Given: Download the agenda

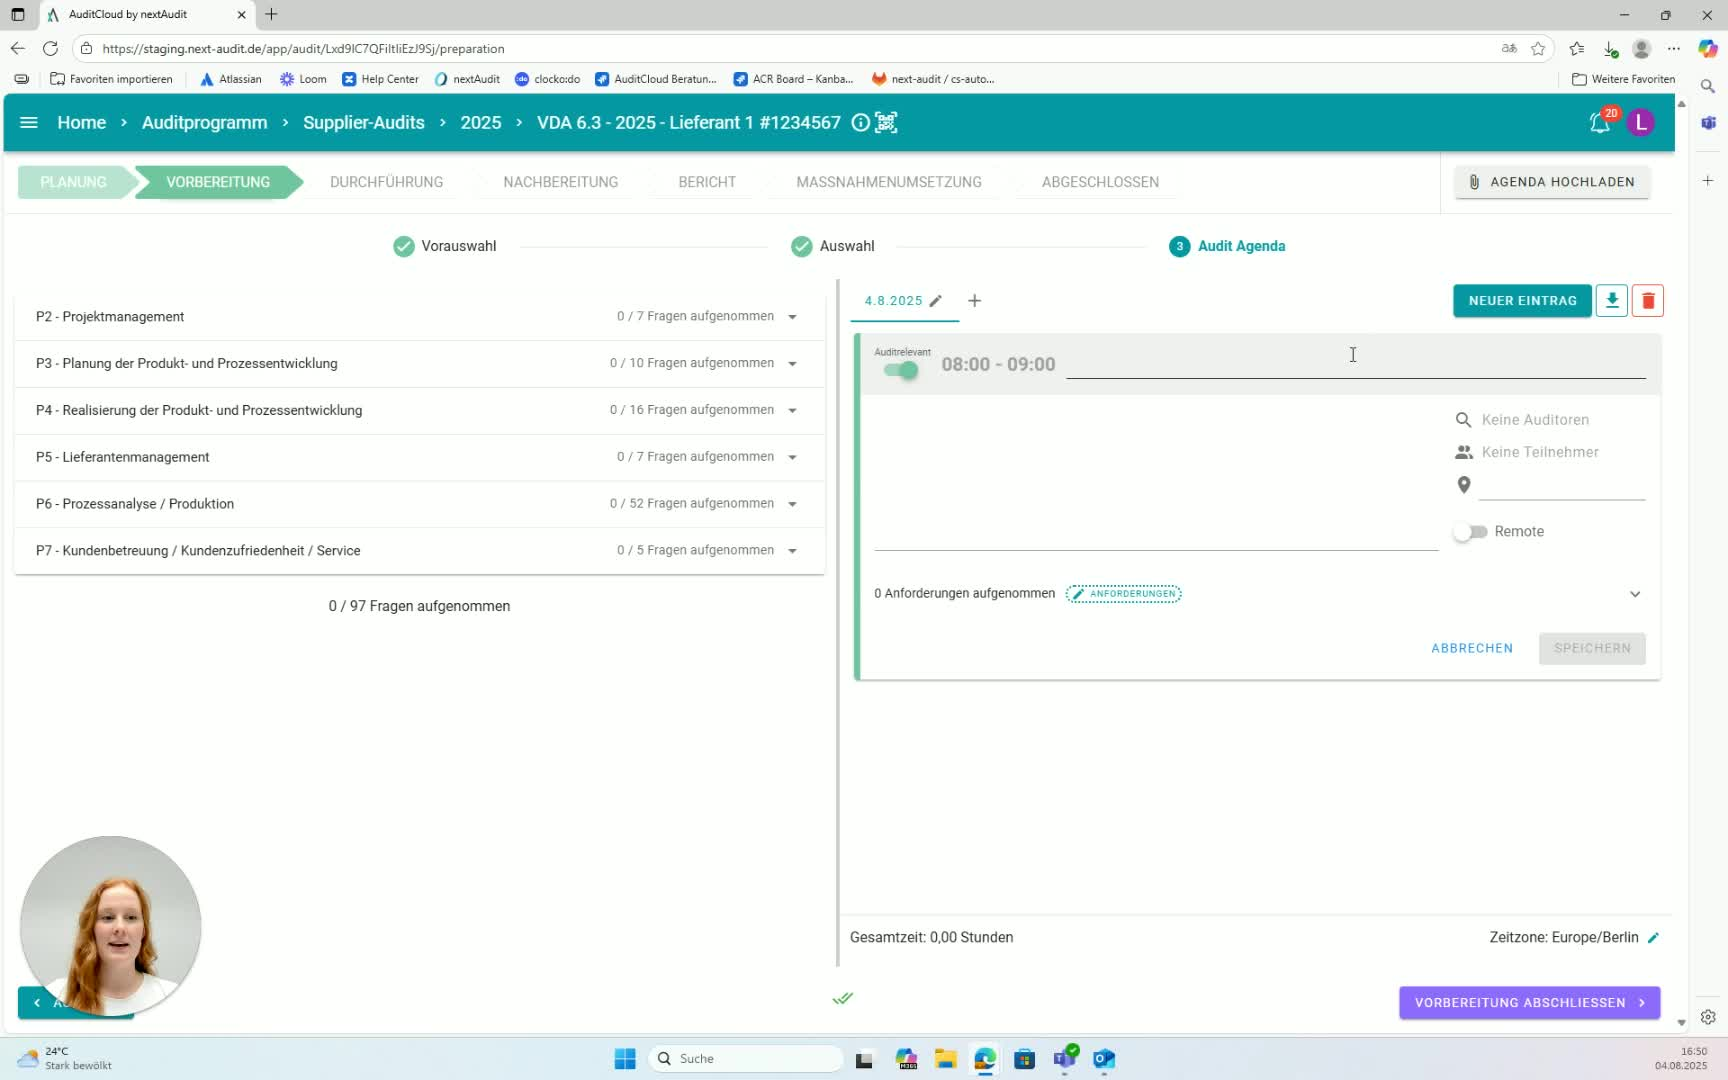Looking at the screenshot, I should coord(1611,301).
